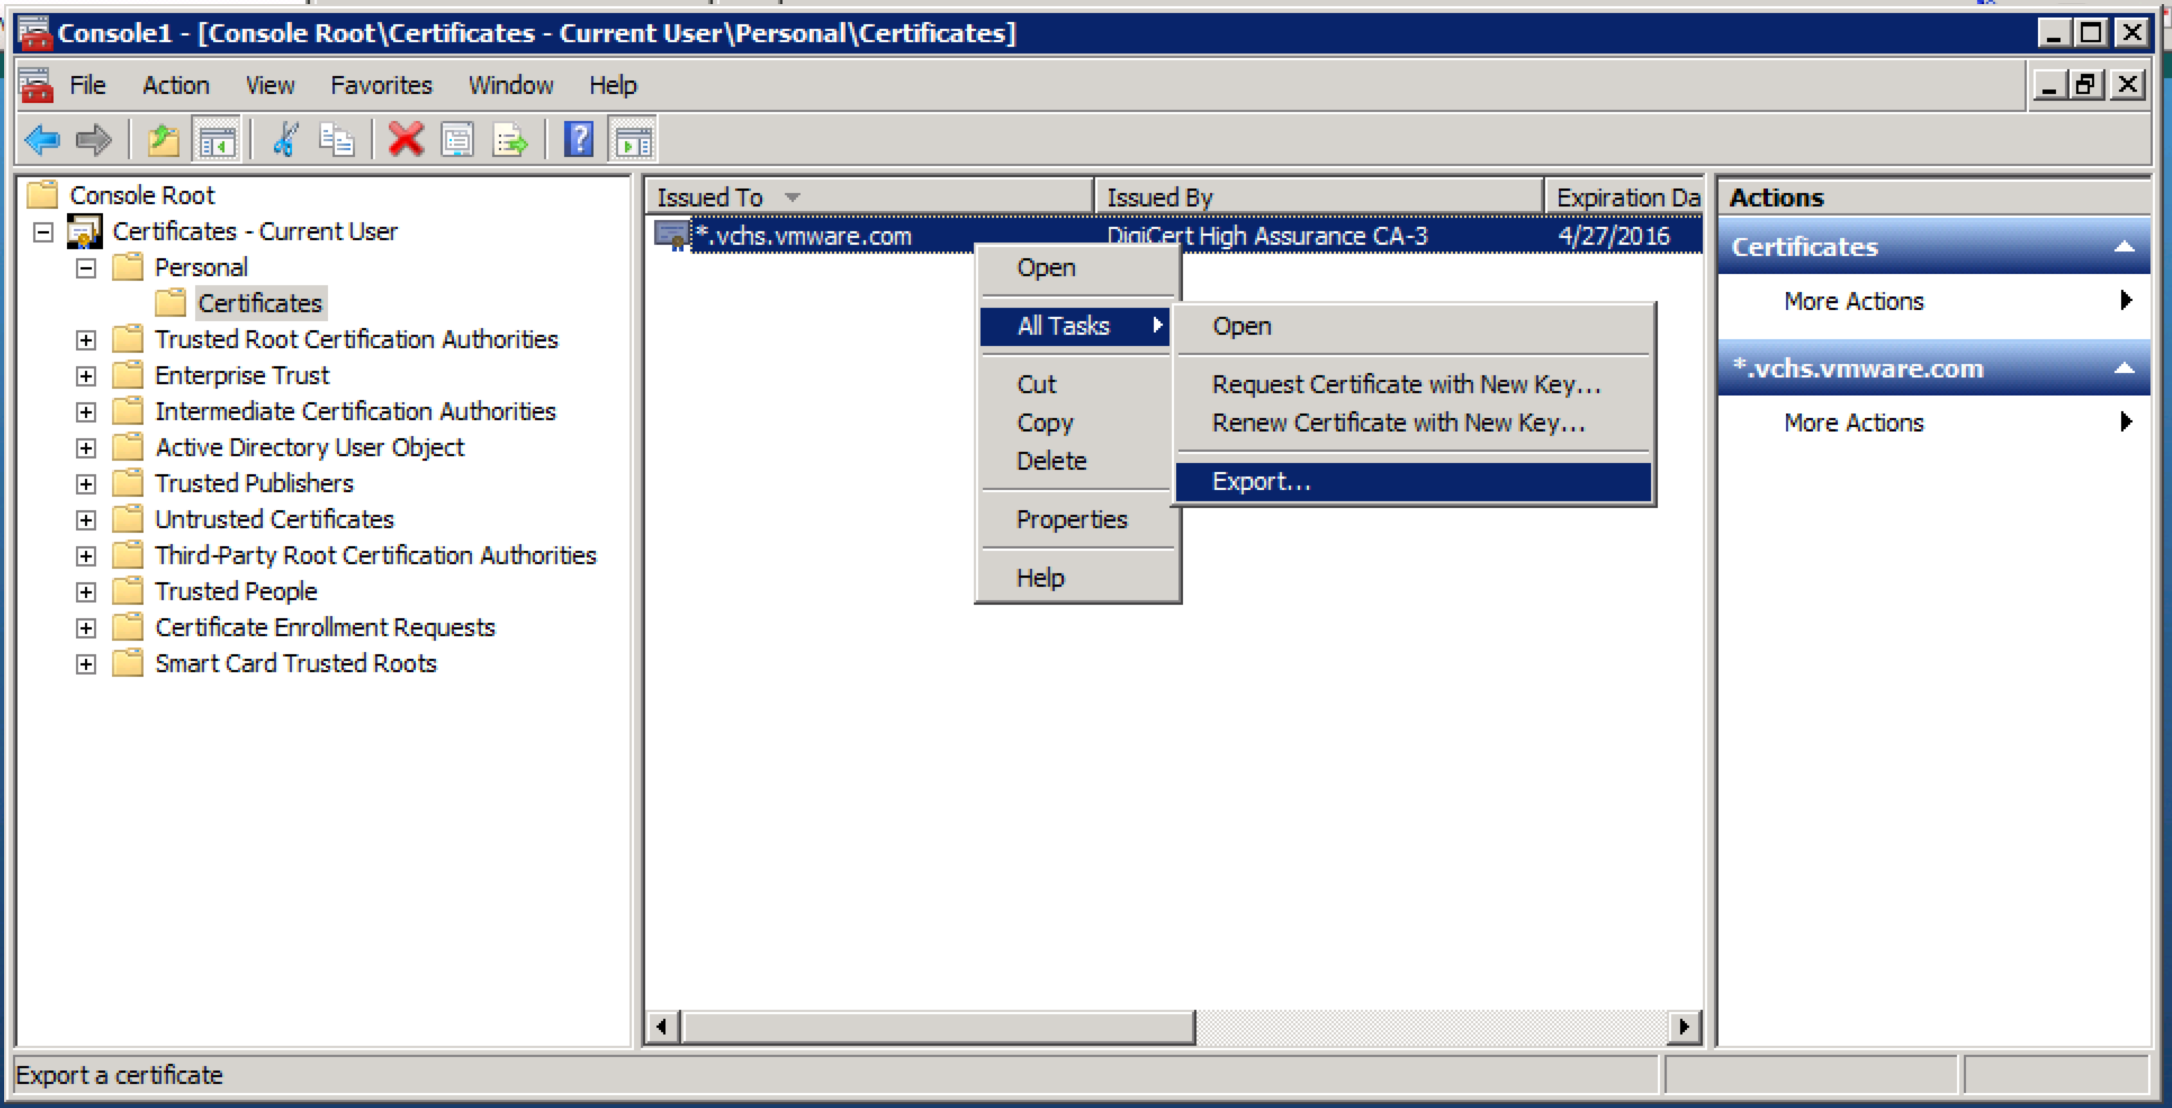This screenshot has height=1108, width=2172.
Task: Sort by the Issued By column header
Action: [x=1316, y=197]
